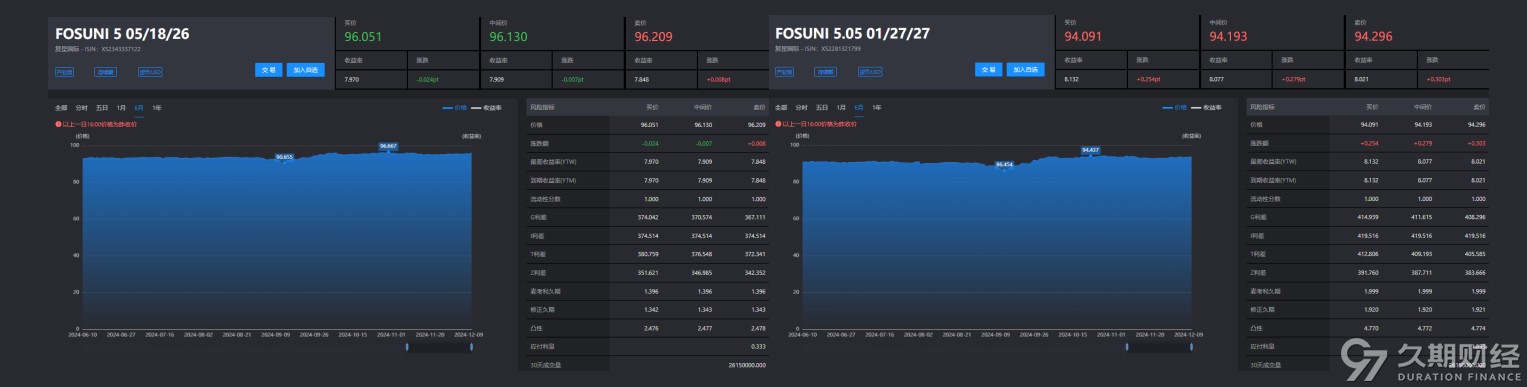
Task: Click second blue tag under FOSUNI 5 05/18/26
Action: pos(105,72)
